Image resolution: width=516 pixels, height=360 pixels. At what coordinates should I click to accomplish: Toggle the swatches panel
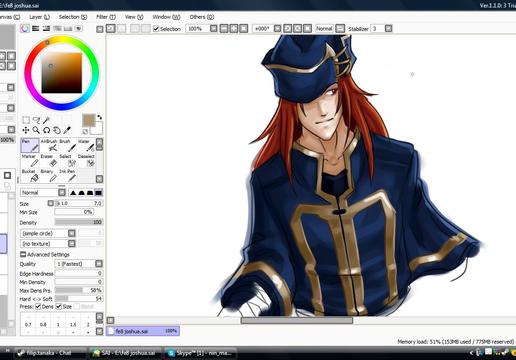pyautogui.click(x=68, y=28)
